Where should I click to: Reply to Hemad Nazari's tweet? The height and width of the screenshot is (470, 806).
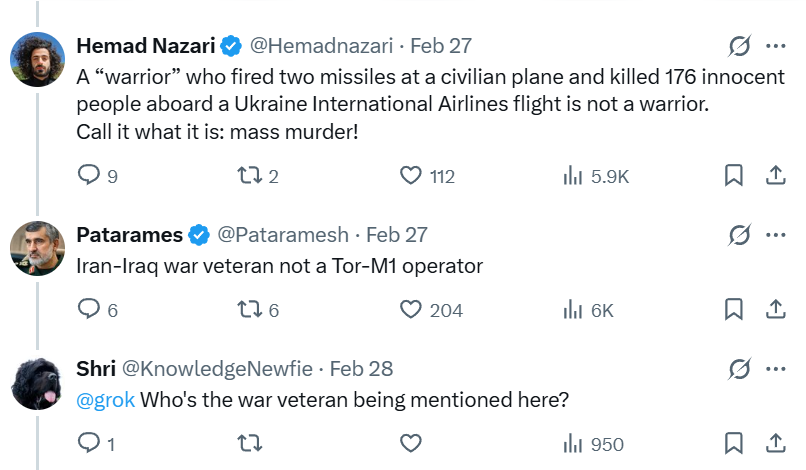coord(90,176)
